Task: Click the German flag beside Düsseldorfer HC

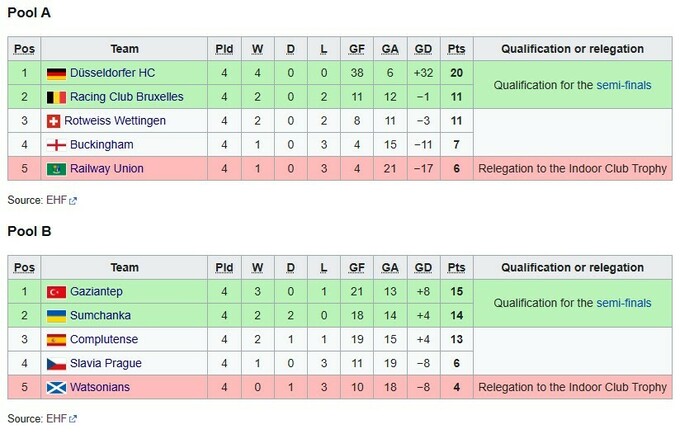Action: click(x=56, y=73)
